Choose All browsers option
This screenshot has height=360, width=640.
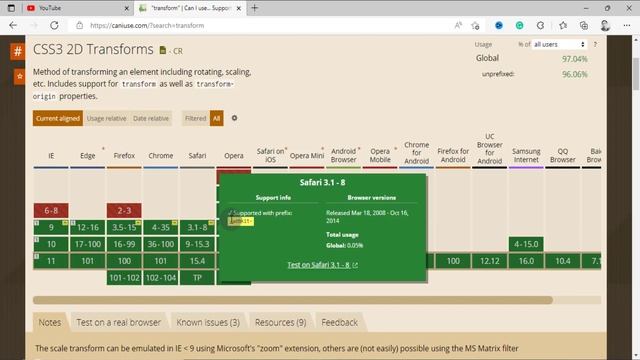(x=216, y=118)
